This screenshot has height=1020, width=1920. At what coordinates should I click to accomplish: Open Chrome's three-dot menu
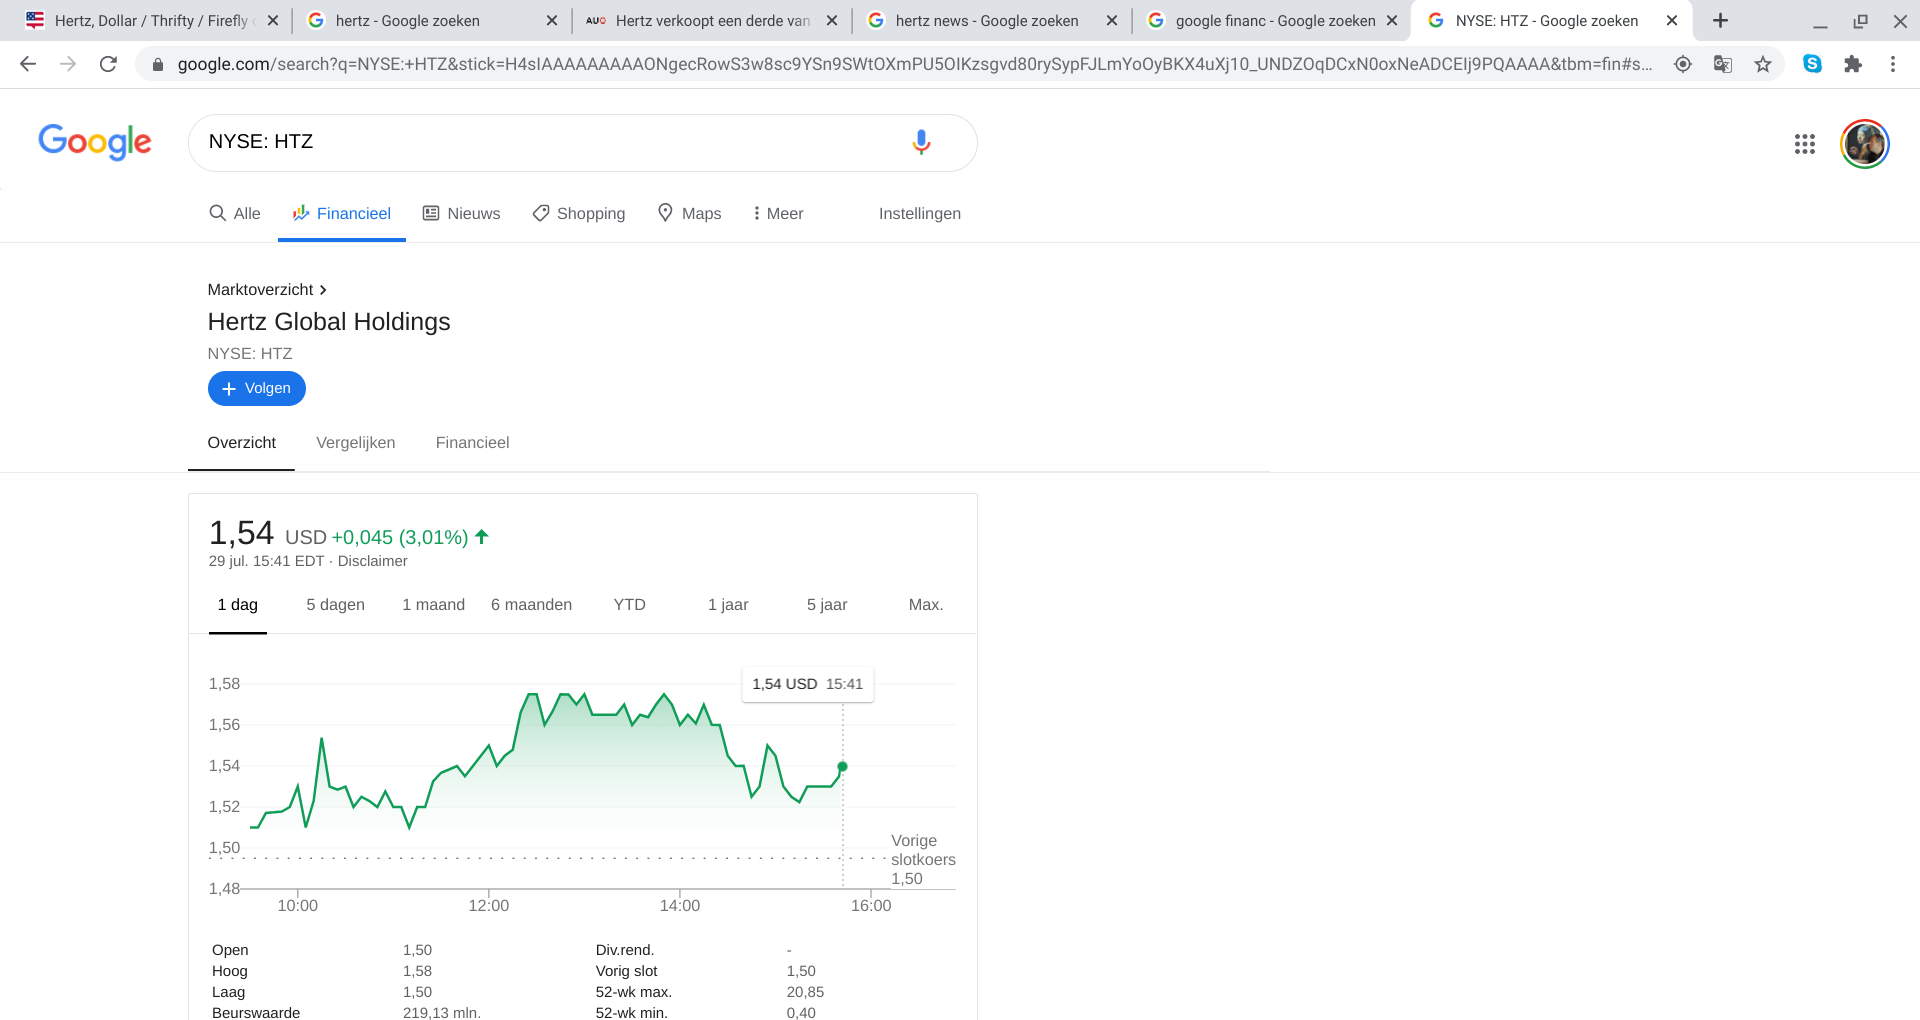pos(1892,64)
